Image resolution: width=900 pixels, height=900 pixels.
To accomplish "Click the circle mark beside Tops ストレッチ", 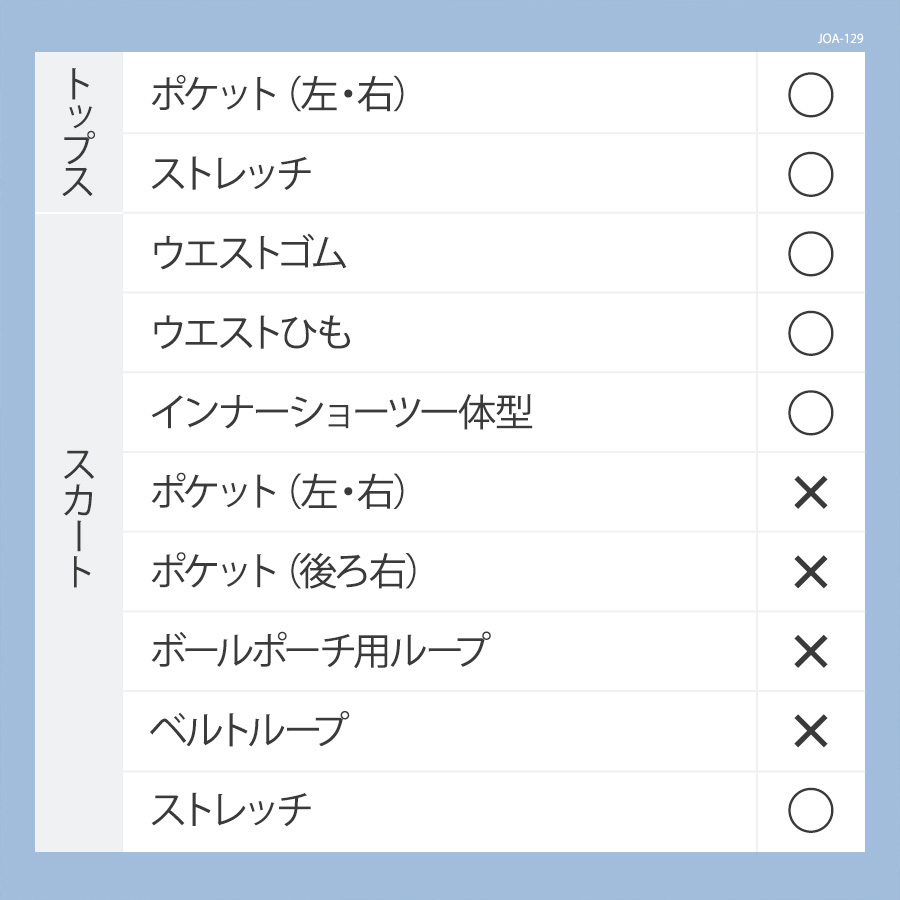I will (x=810, y=174).
